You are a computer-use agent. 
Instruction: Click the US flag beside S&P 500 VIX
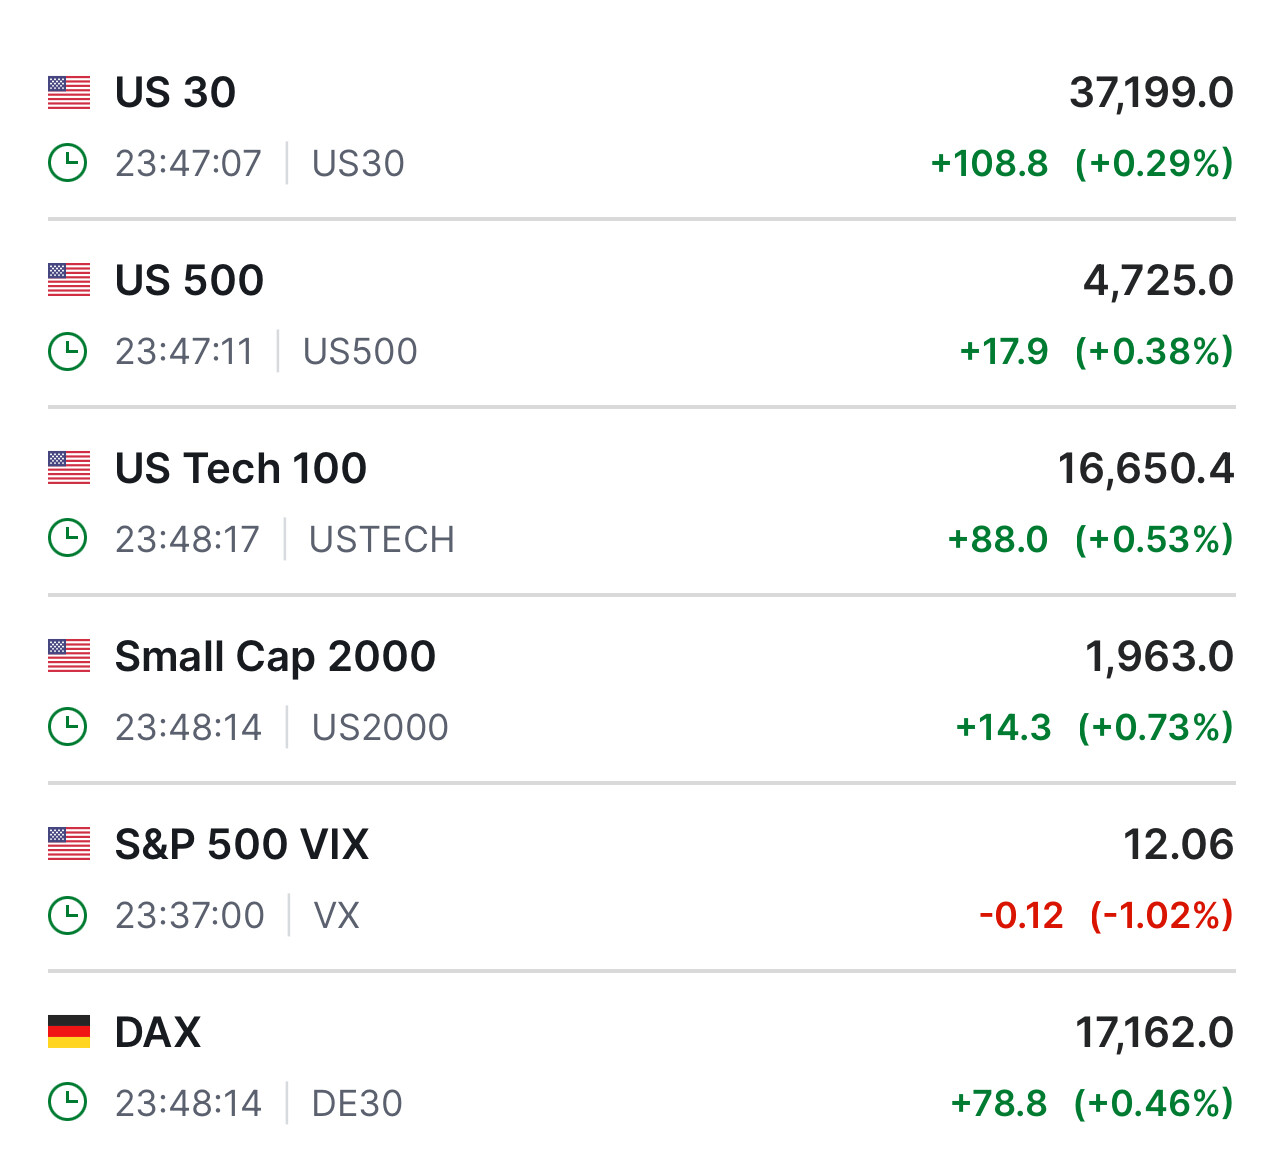[69, 844]
